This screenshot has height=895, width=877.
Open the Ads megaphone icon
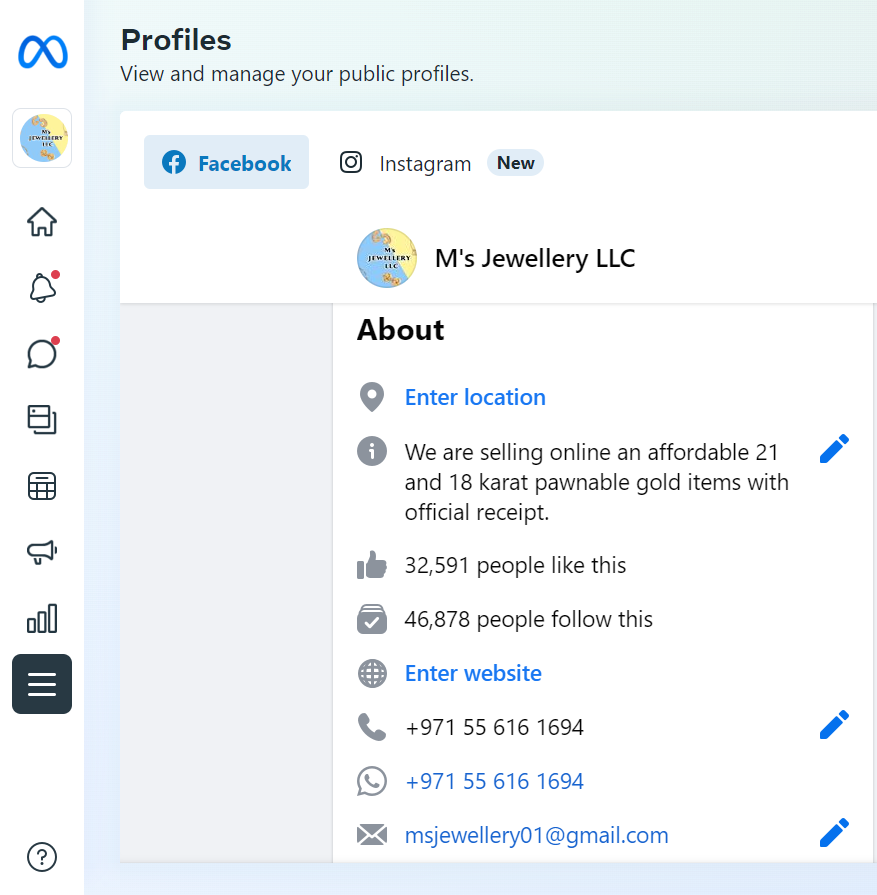(42, 552)
